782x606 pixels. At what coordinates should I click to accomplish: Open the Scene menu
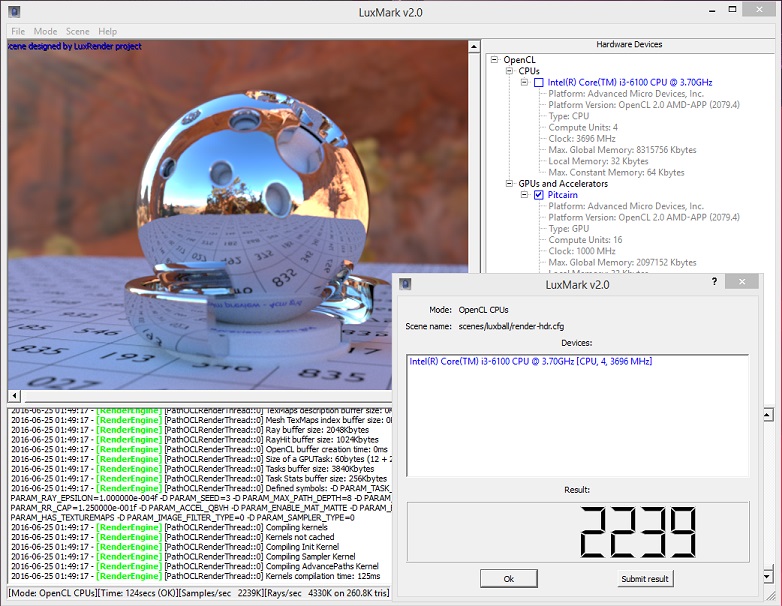tap(78, 31)
